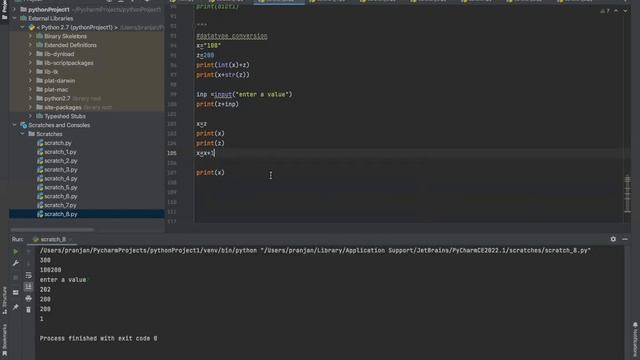Screen dimensions: 640x360
Task: Click the 'print(x+str(z))' code line
Action: (222, 75)
